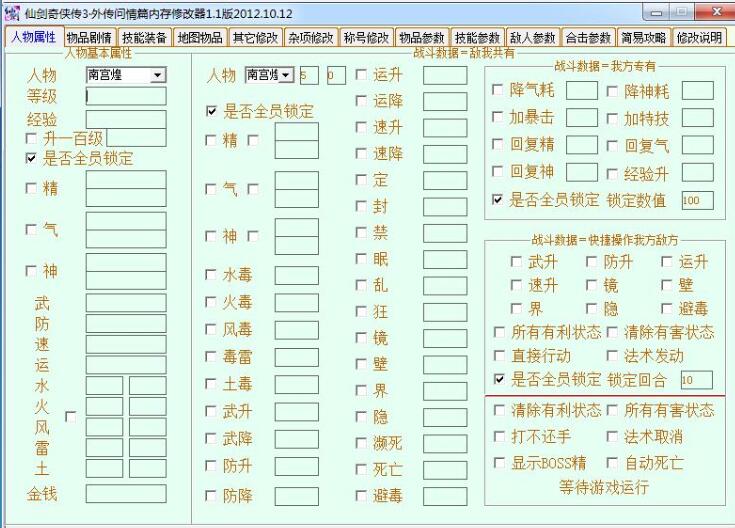The height and width of the screenshot is (528, 735).
Task: Click the 武 attribute input field
Action: point(126,303)
